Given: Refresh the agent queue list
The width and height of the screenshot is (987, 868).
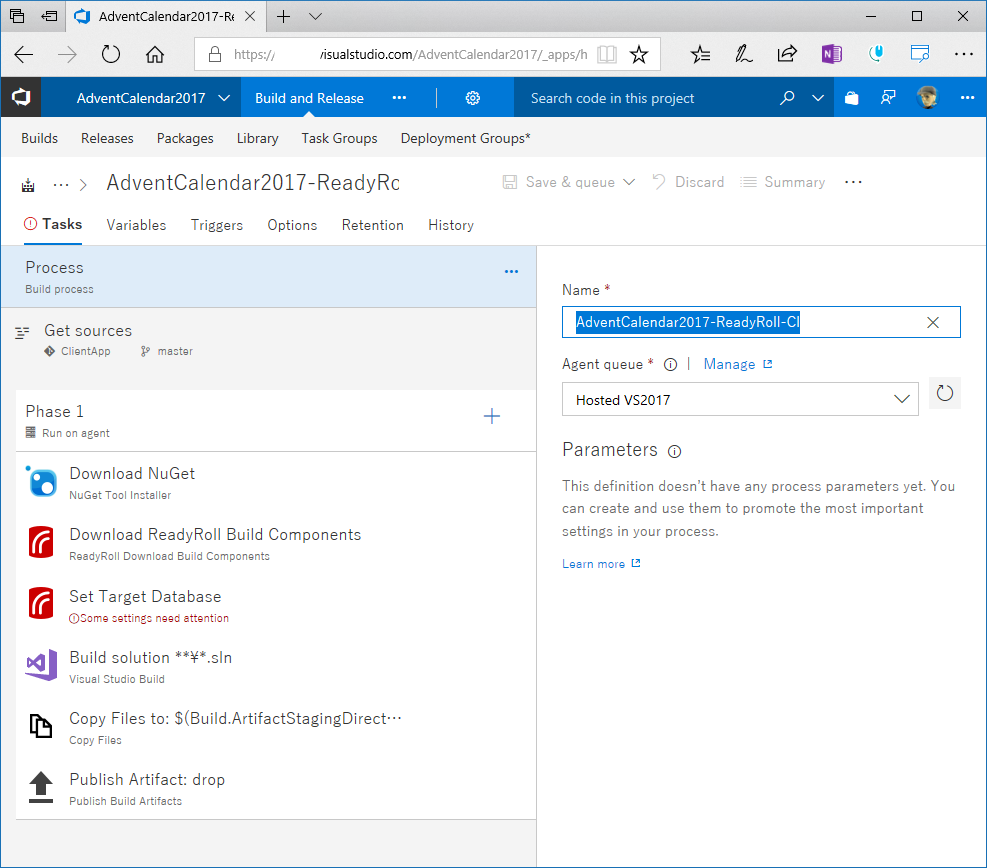Looking at the screenshot, I should point(945,394).
